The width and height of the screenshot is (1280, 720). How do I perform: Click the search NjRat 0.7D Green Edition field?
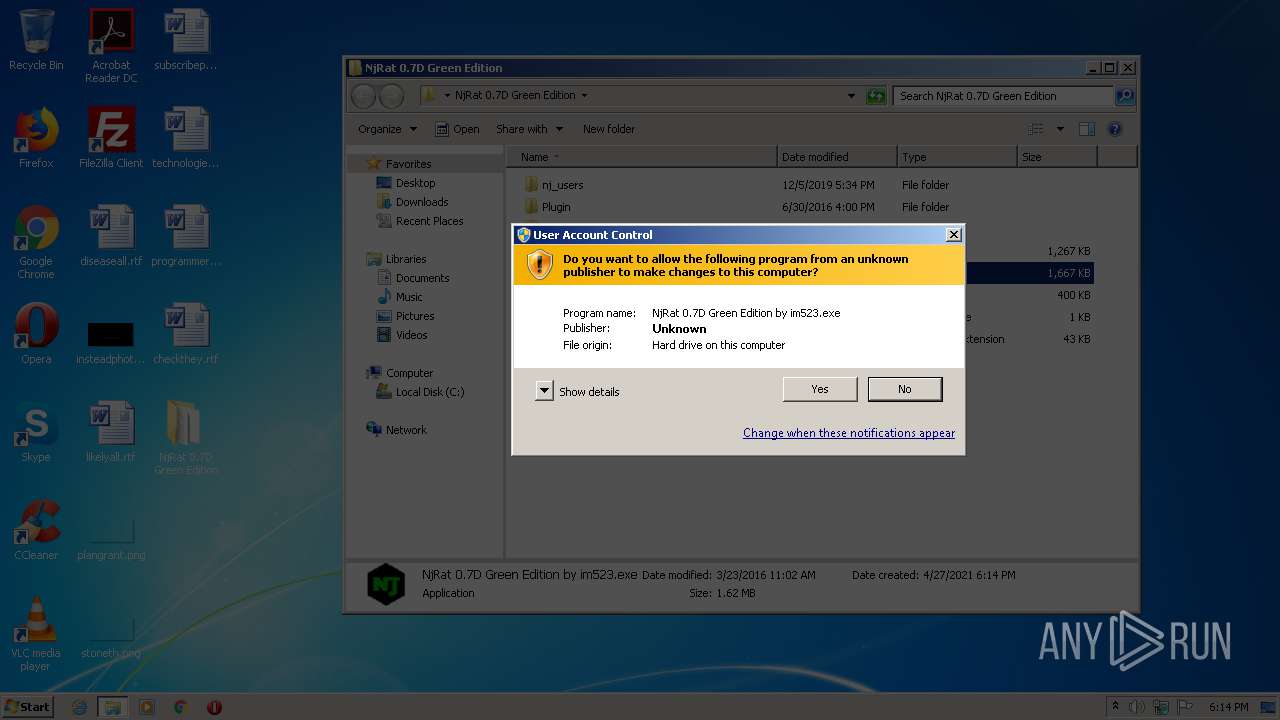point(1002,96)
